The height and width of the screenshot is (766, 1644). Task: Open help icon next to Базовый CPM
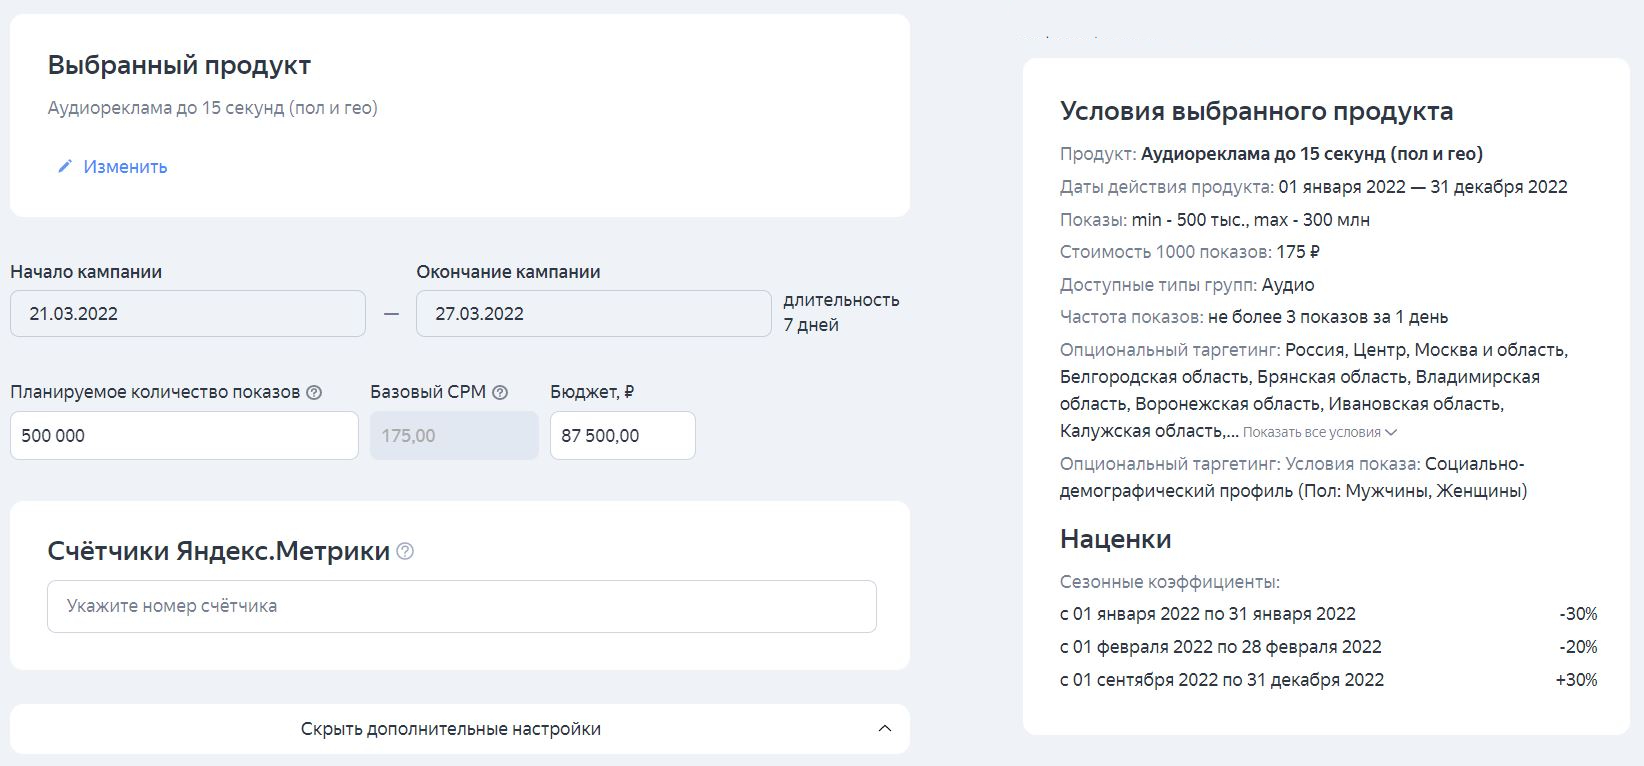(500, 393)
